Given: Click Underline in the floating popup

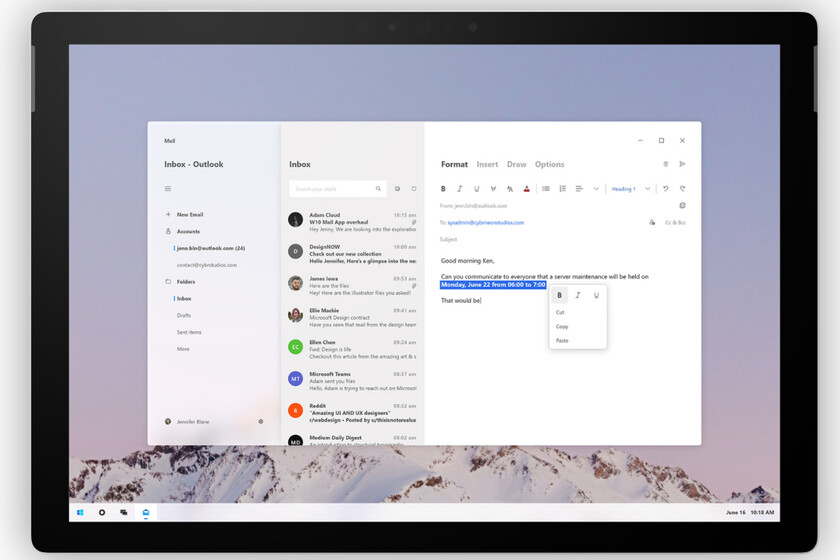Looking at the screenshot, I should tap(596, 295).
